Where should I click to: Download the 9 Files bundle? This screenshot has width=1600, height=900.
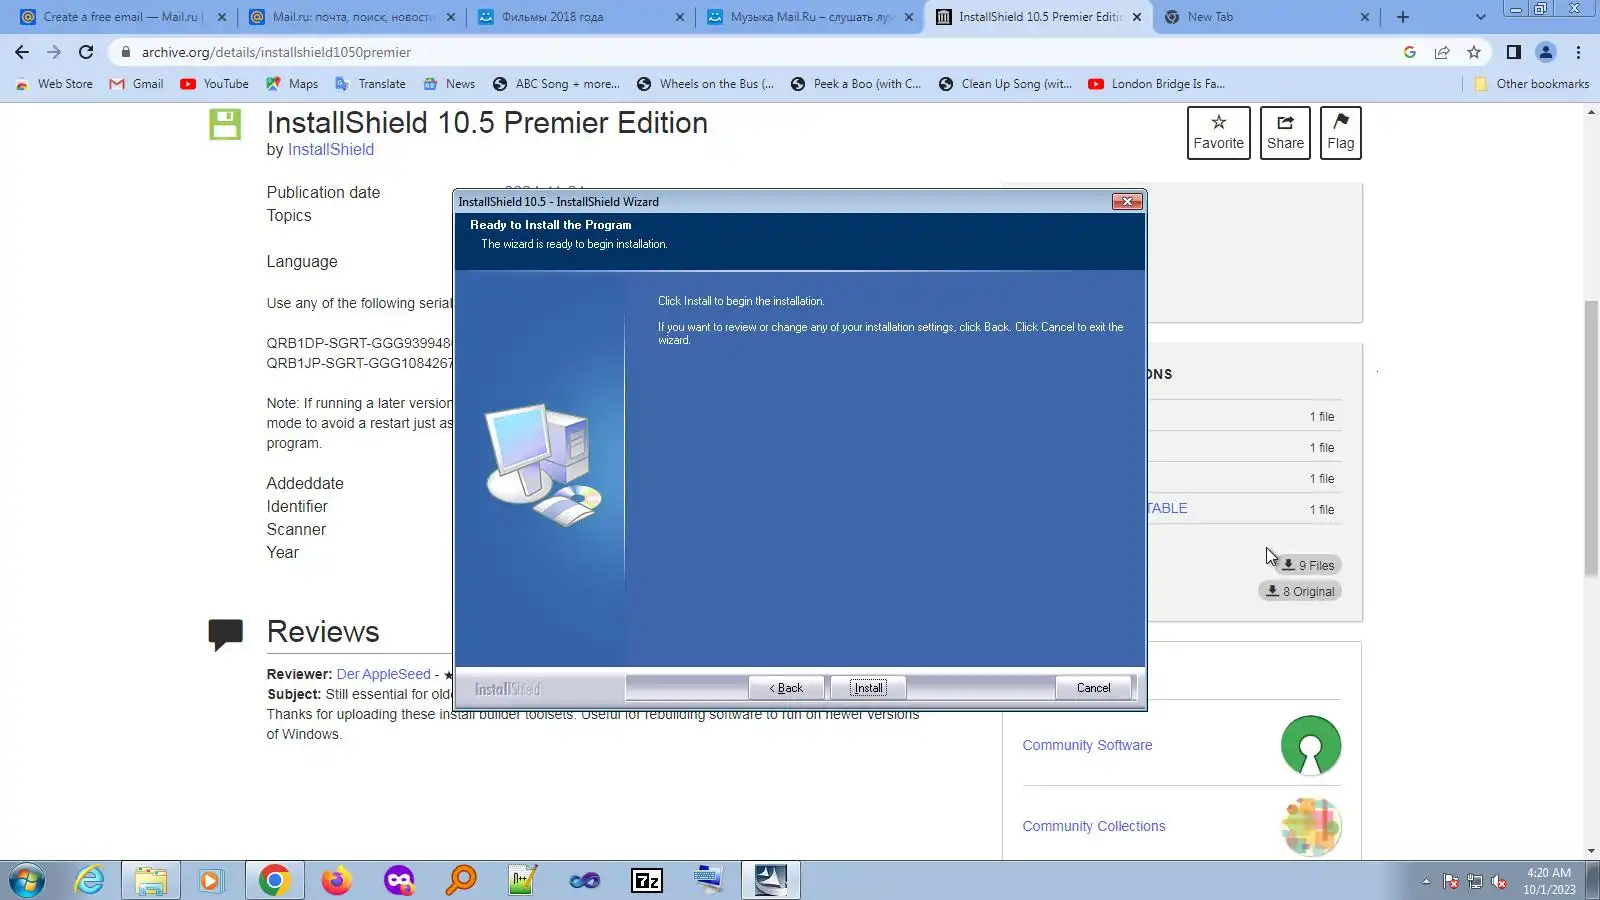click(1308, 566)
